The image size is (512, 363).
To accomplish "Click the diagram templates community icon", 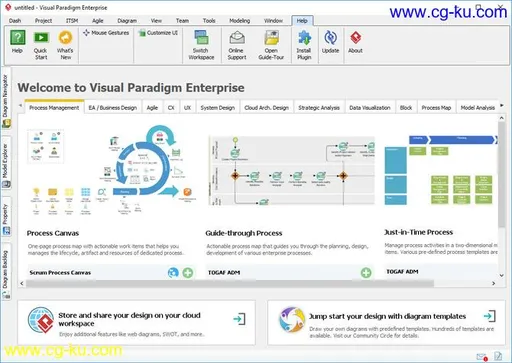I will tap(292, 320).
